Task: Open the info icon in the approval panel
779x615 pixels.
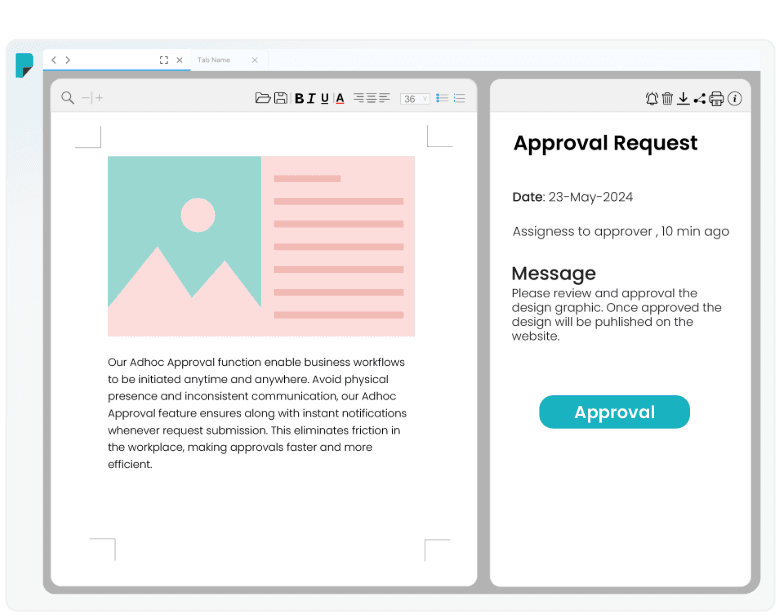Action: coord(735,99)
